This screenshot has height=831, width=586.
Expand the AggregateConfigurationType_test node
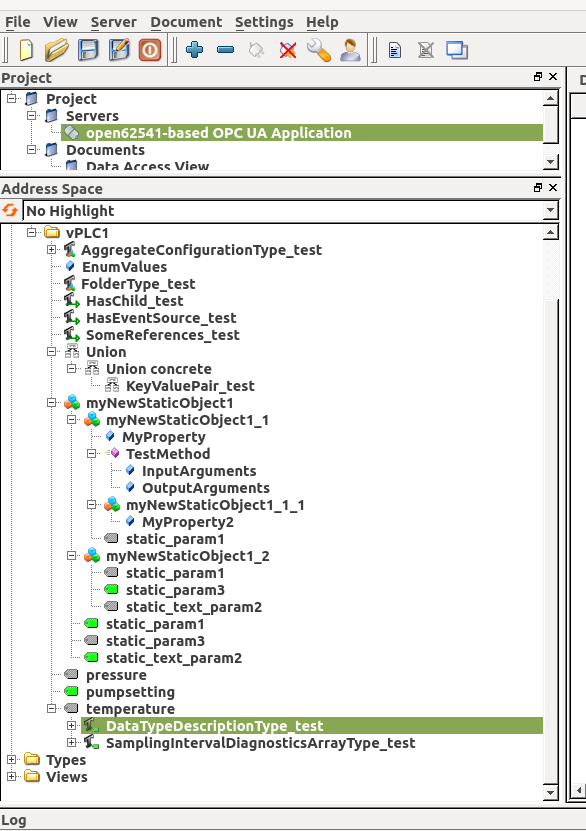51,249
